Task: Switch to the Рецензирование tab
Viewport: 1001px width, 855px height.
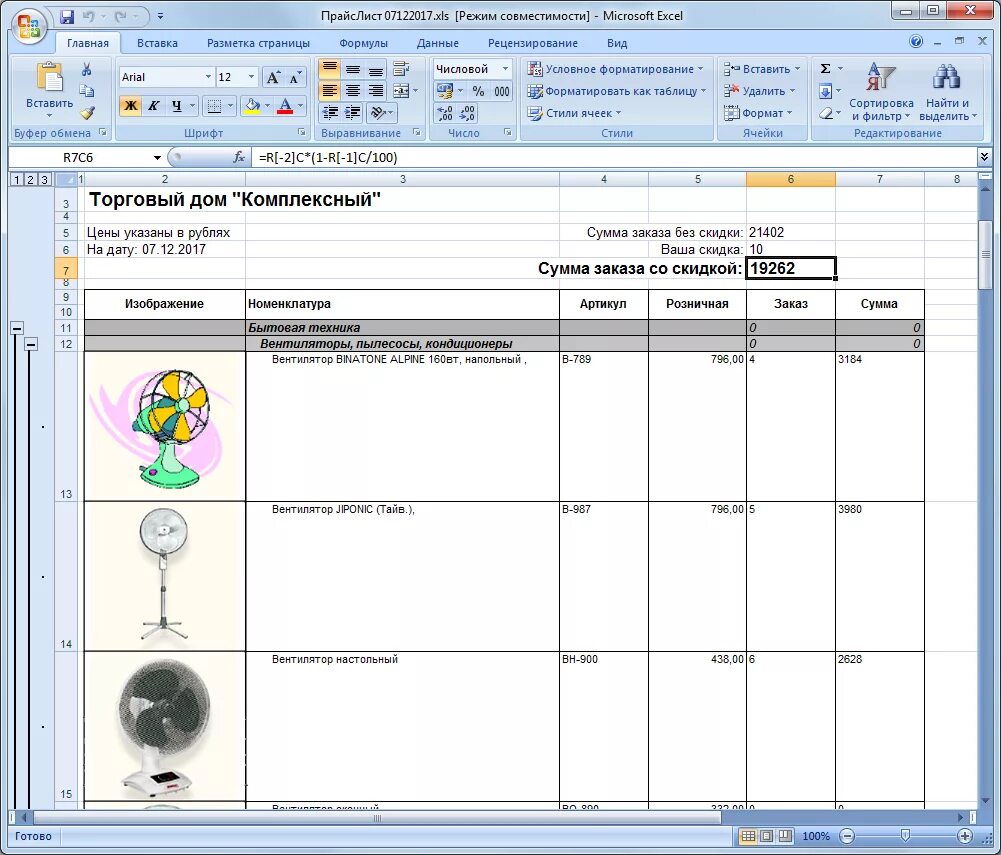Action: pos(532,43)
